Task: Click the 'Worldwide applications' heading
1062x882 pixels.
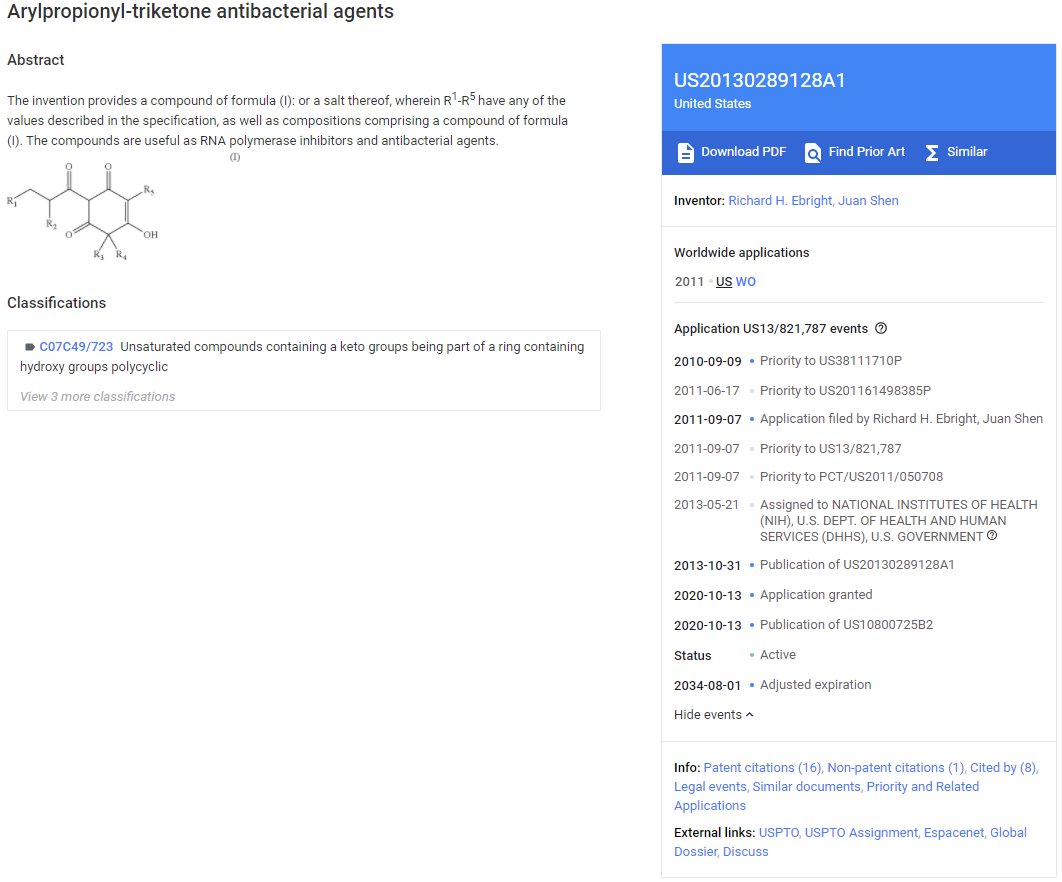Action: point(741,253)
